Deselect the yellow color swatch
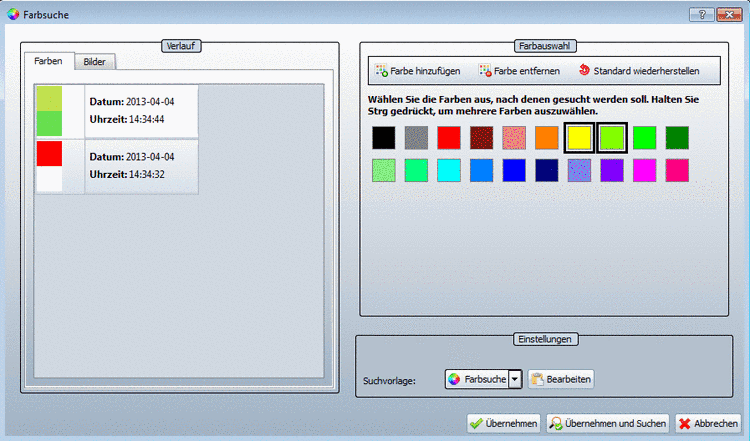 pos(579,138)
